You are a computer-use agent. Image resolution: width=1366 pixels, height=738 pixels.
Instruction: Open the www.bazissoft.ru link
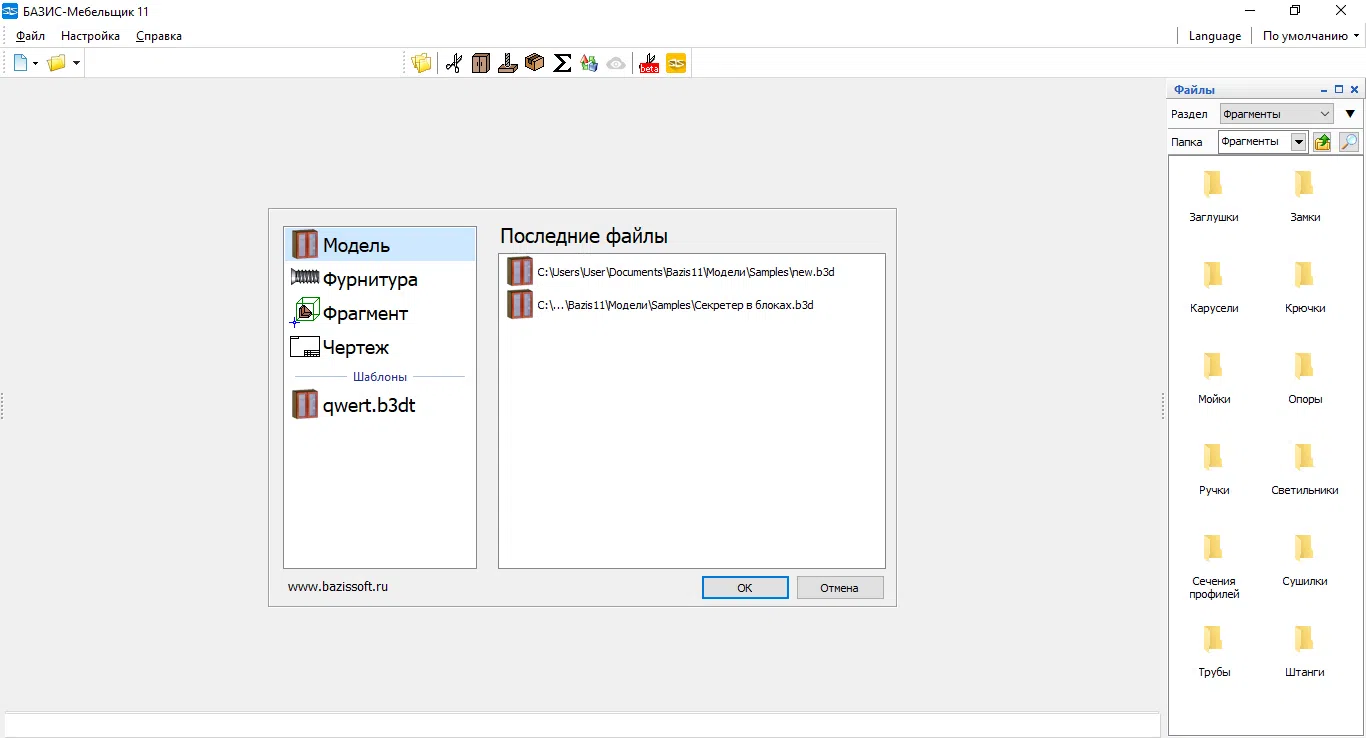[x=338, y=586]
